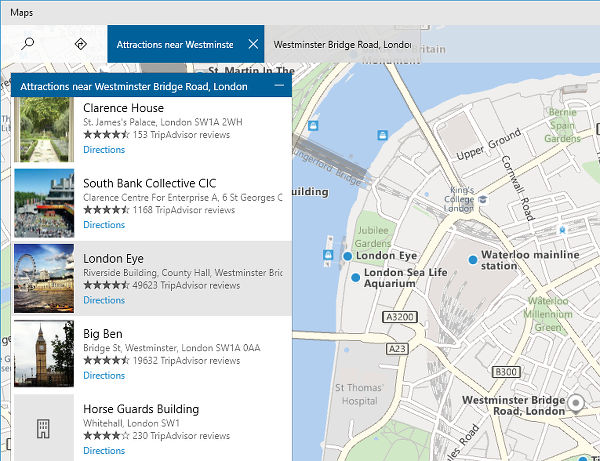This screenshot has width=600, height=461.
Task: Close the Attractions near Westminster tab
Action: tap(253, 44)
